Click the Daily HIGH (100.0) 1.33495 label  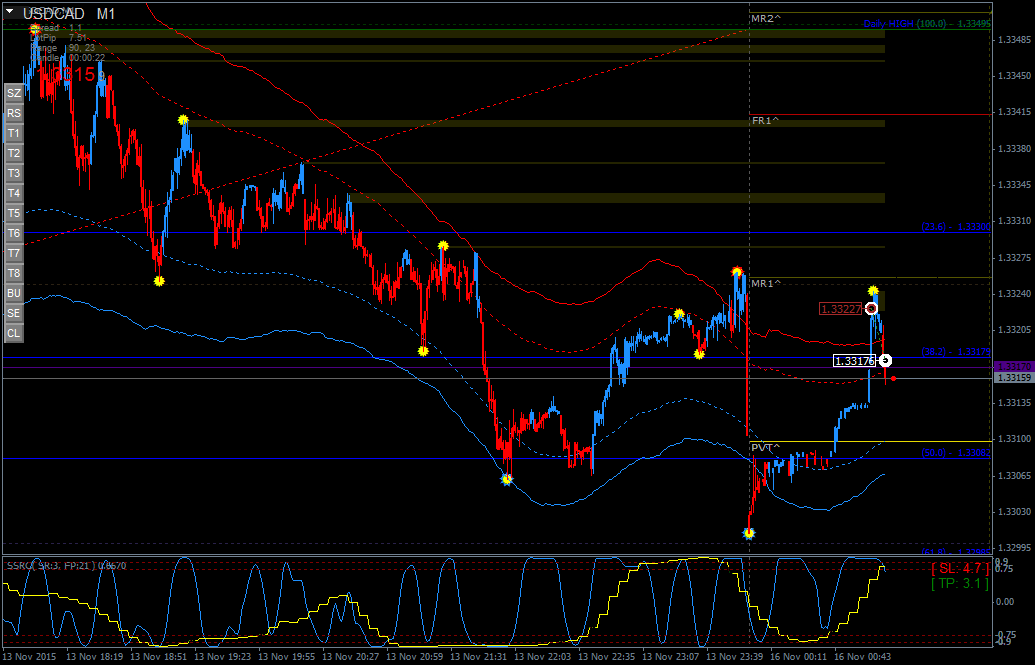(x=927, y=24)
